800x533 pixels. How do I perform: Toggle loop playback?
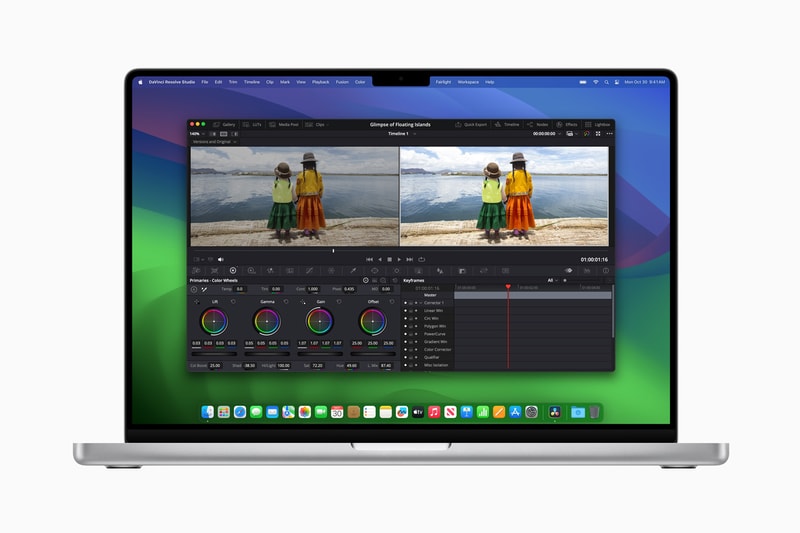(x=421, y=260)
